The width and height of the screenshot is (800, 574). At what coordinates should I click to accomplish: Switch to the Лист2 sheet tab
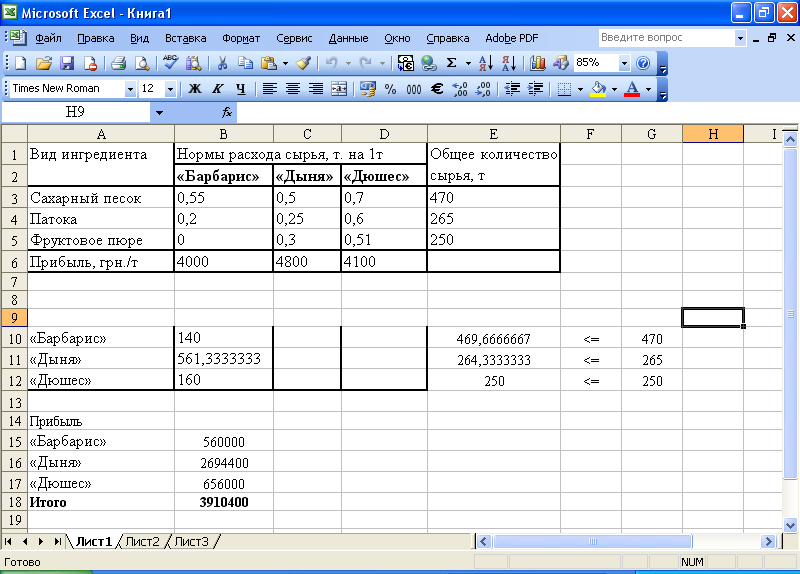pyautogui.click(x=142, y=541)
